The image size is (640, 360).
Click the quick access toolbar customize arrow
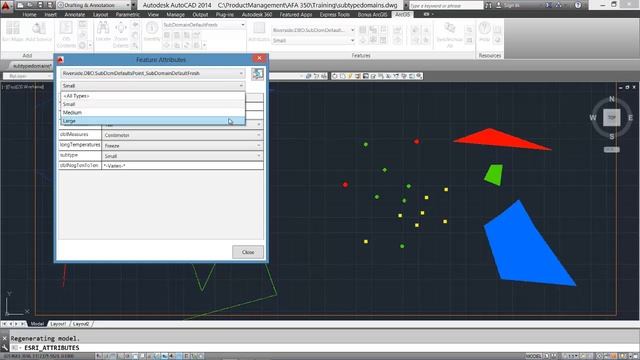click(133, 5)
